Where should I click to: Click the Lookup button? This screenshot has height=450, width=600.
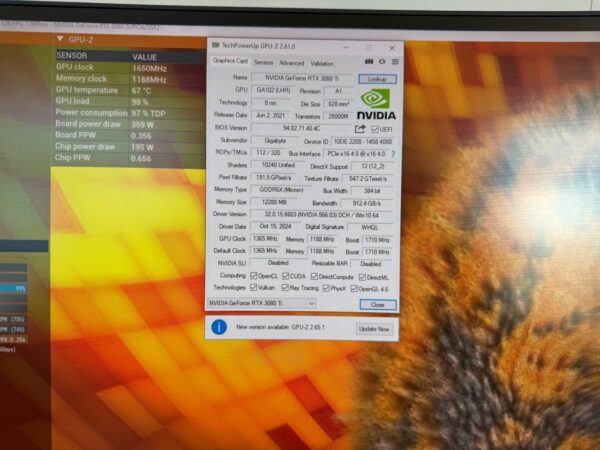click(377, 79)
